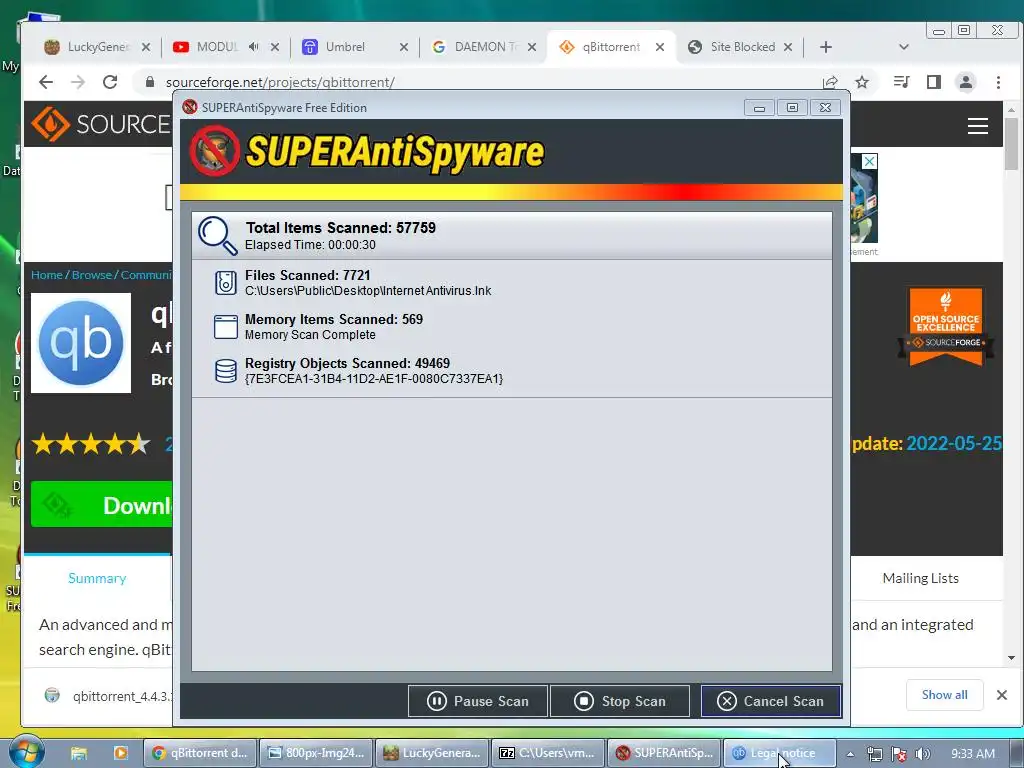Click the window icon next to Memory Items Scanned
This screenshot has width=1024, height=768.
(x=225, y=327)
